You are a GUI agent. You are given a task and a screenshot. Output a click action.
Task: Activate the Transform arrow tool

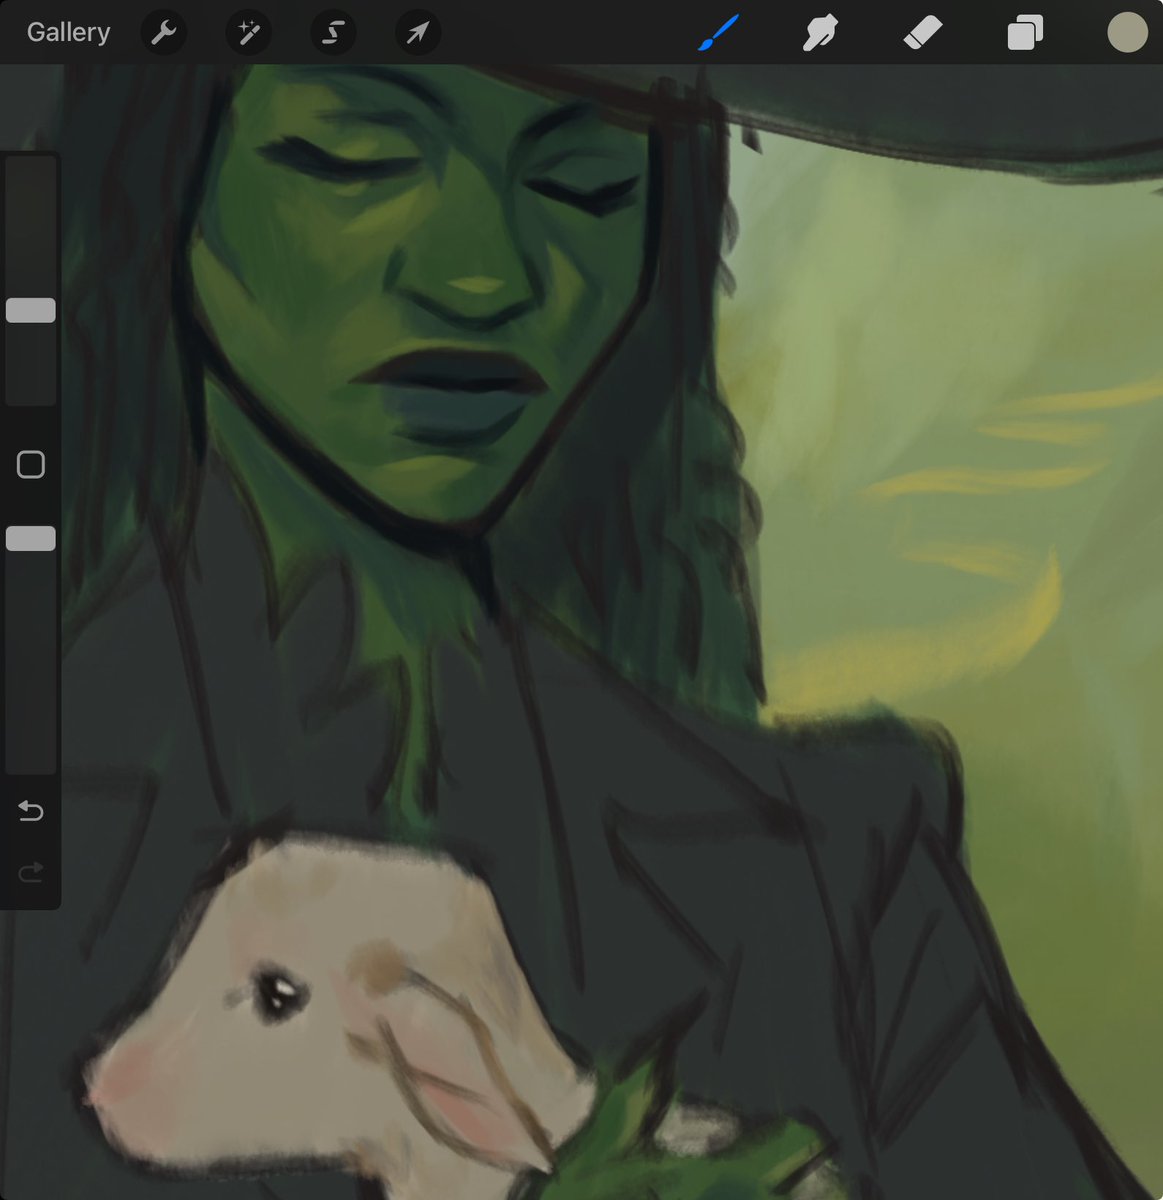(417, 33)
